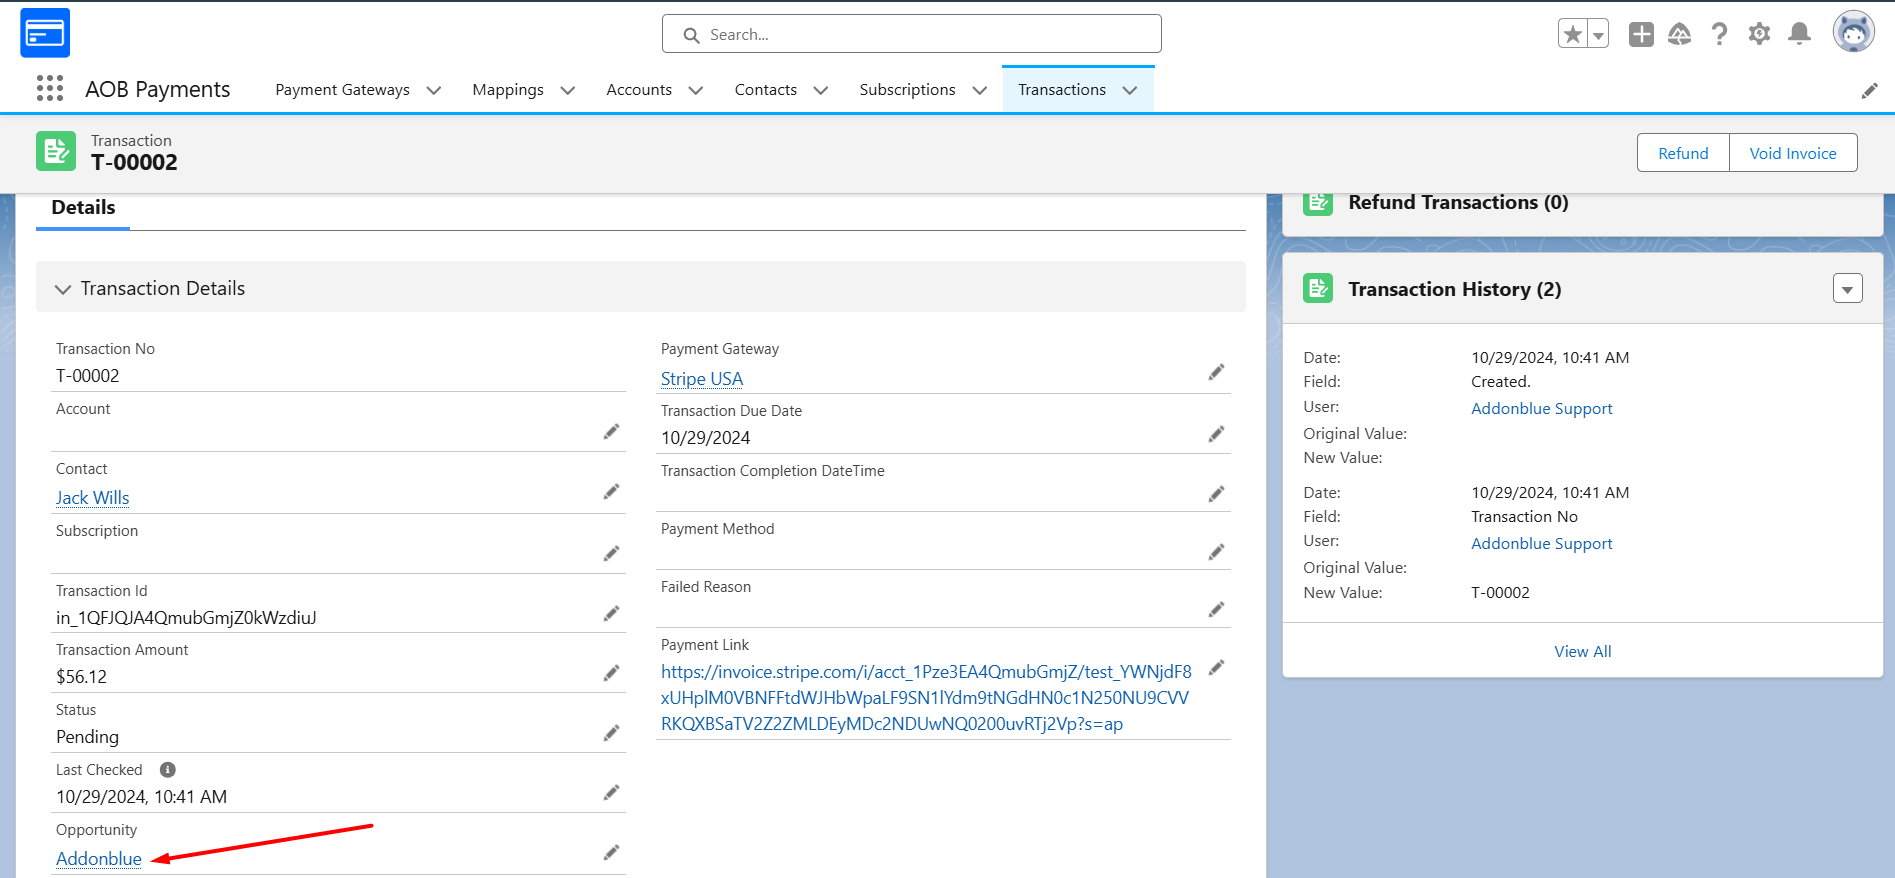Open Addonblue Support user for Created entry
The height and width of the screenshot is (878, 1895).
pos(1542,408)
